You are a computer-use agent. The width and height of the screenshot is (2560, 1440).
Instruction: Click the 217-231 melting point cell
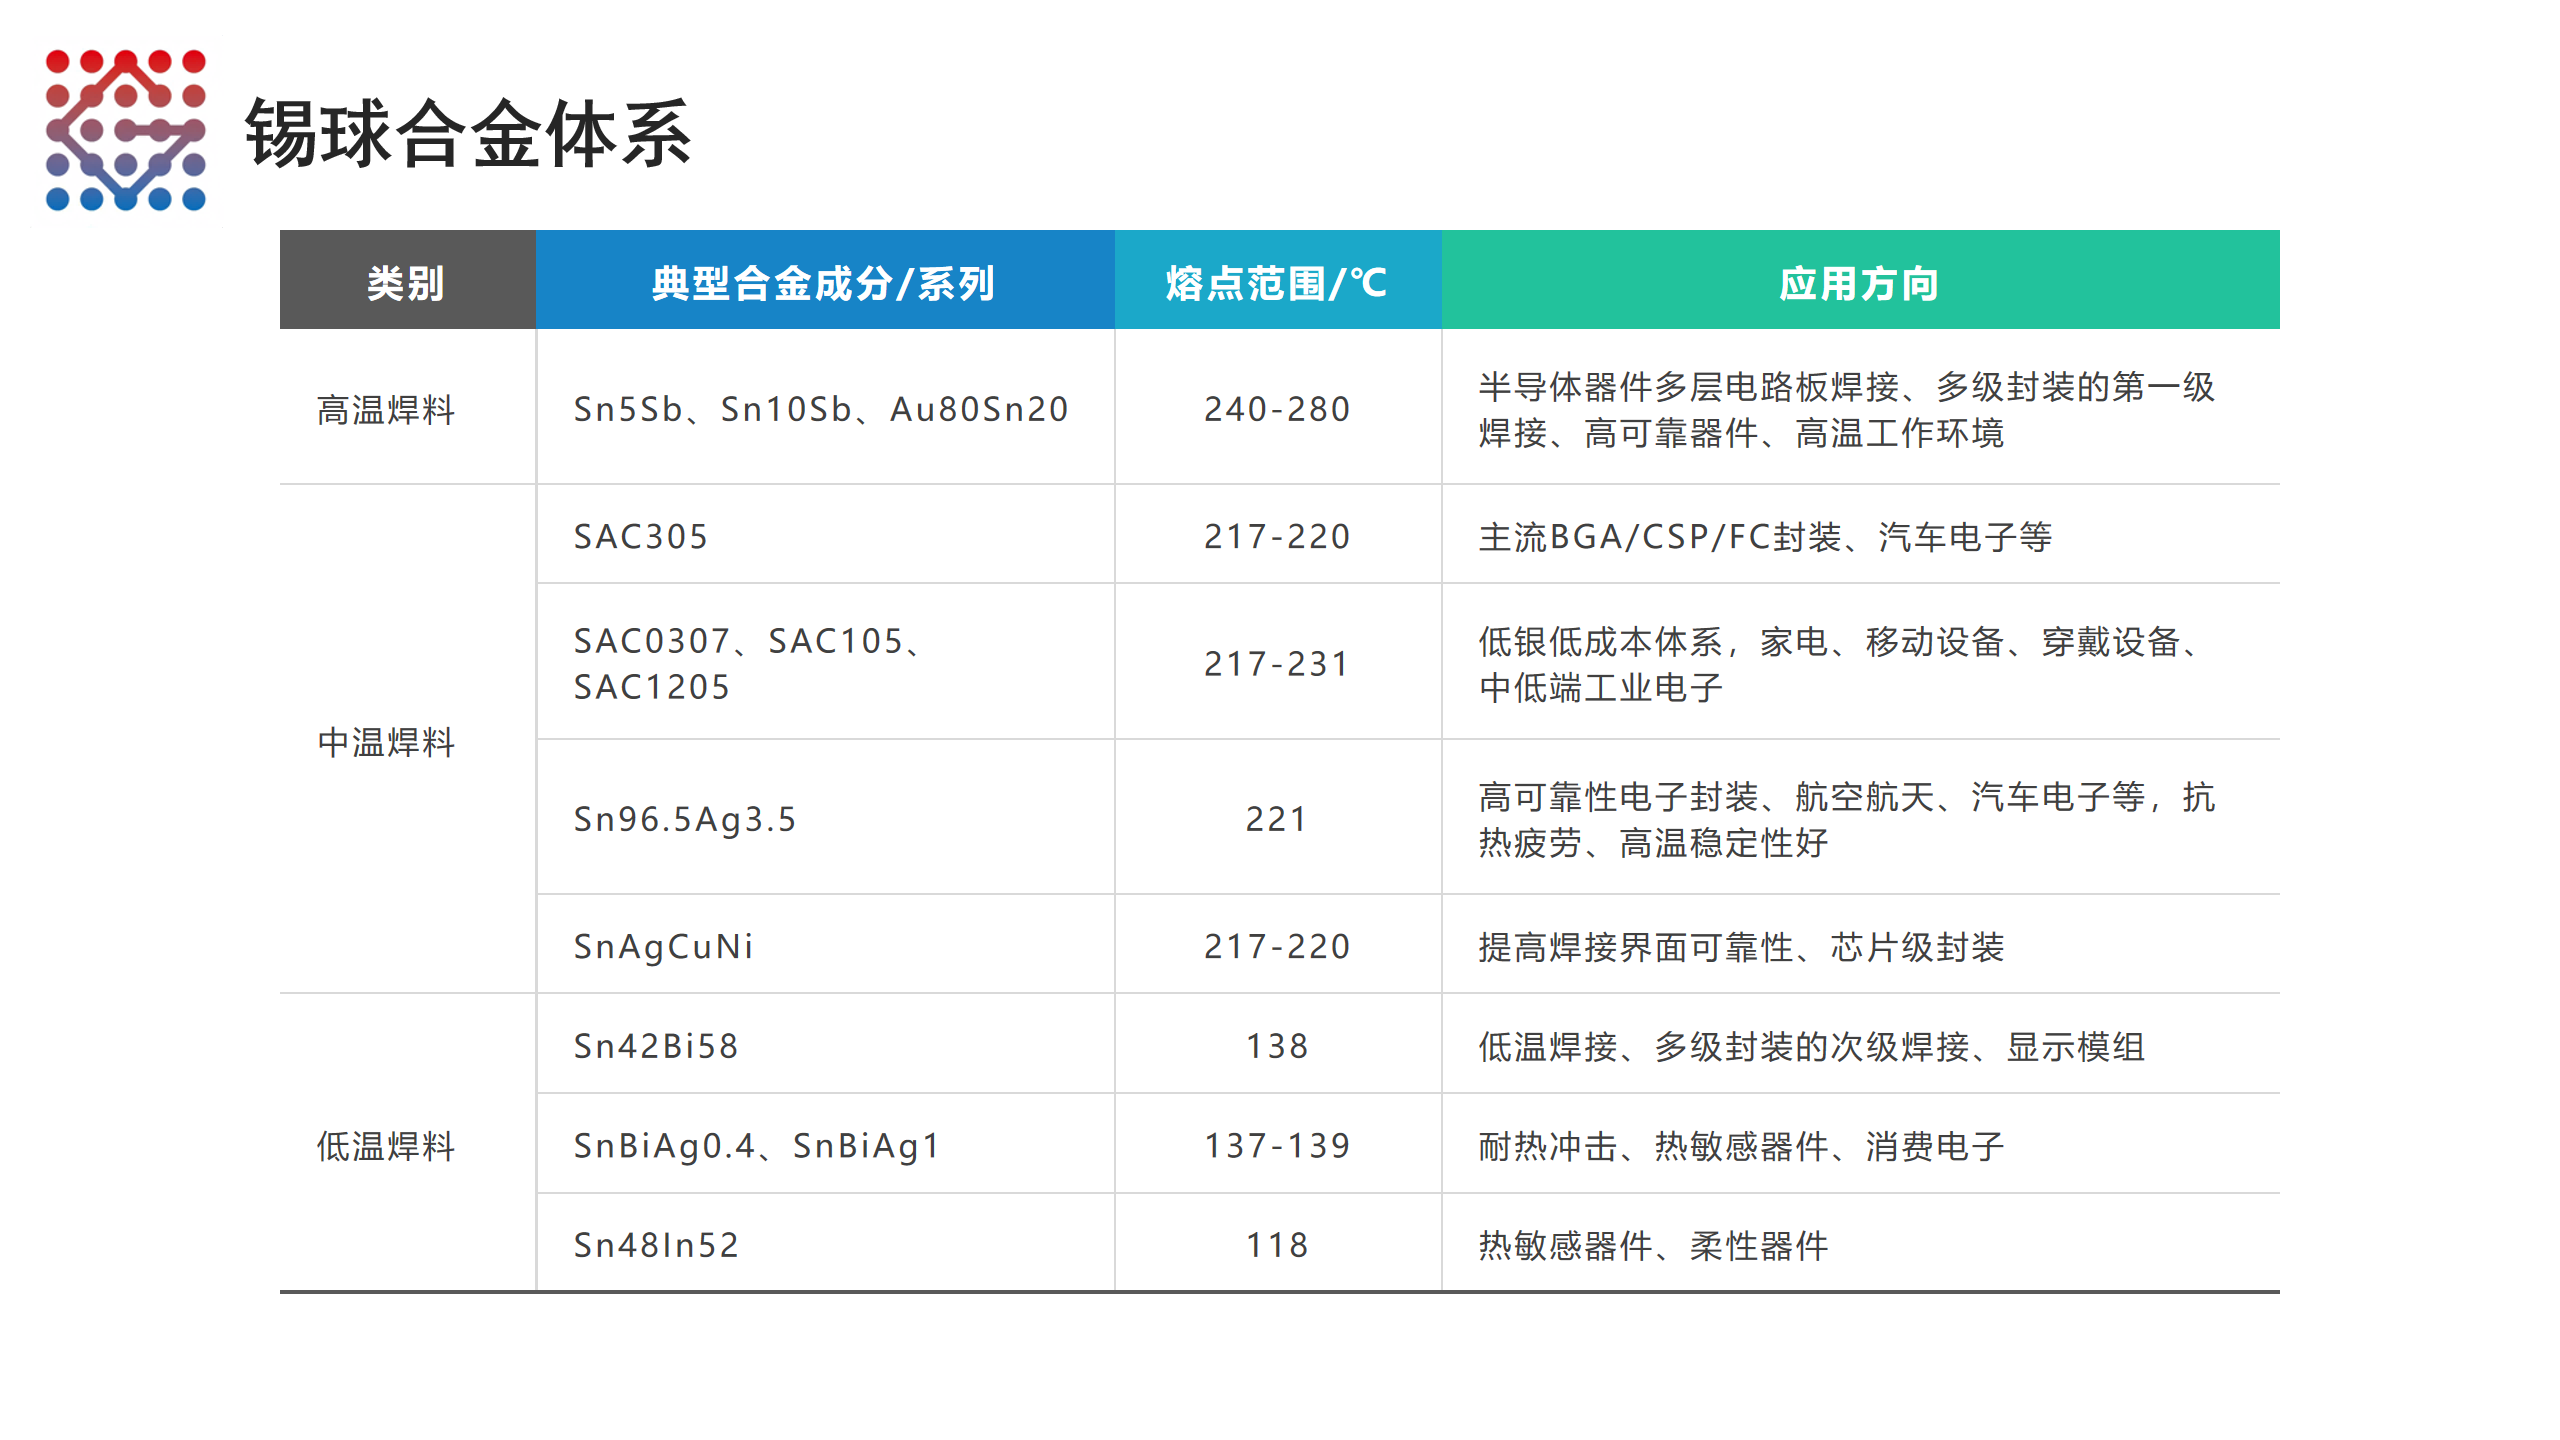click(1276, 664)
